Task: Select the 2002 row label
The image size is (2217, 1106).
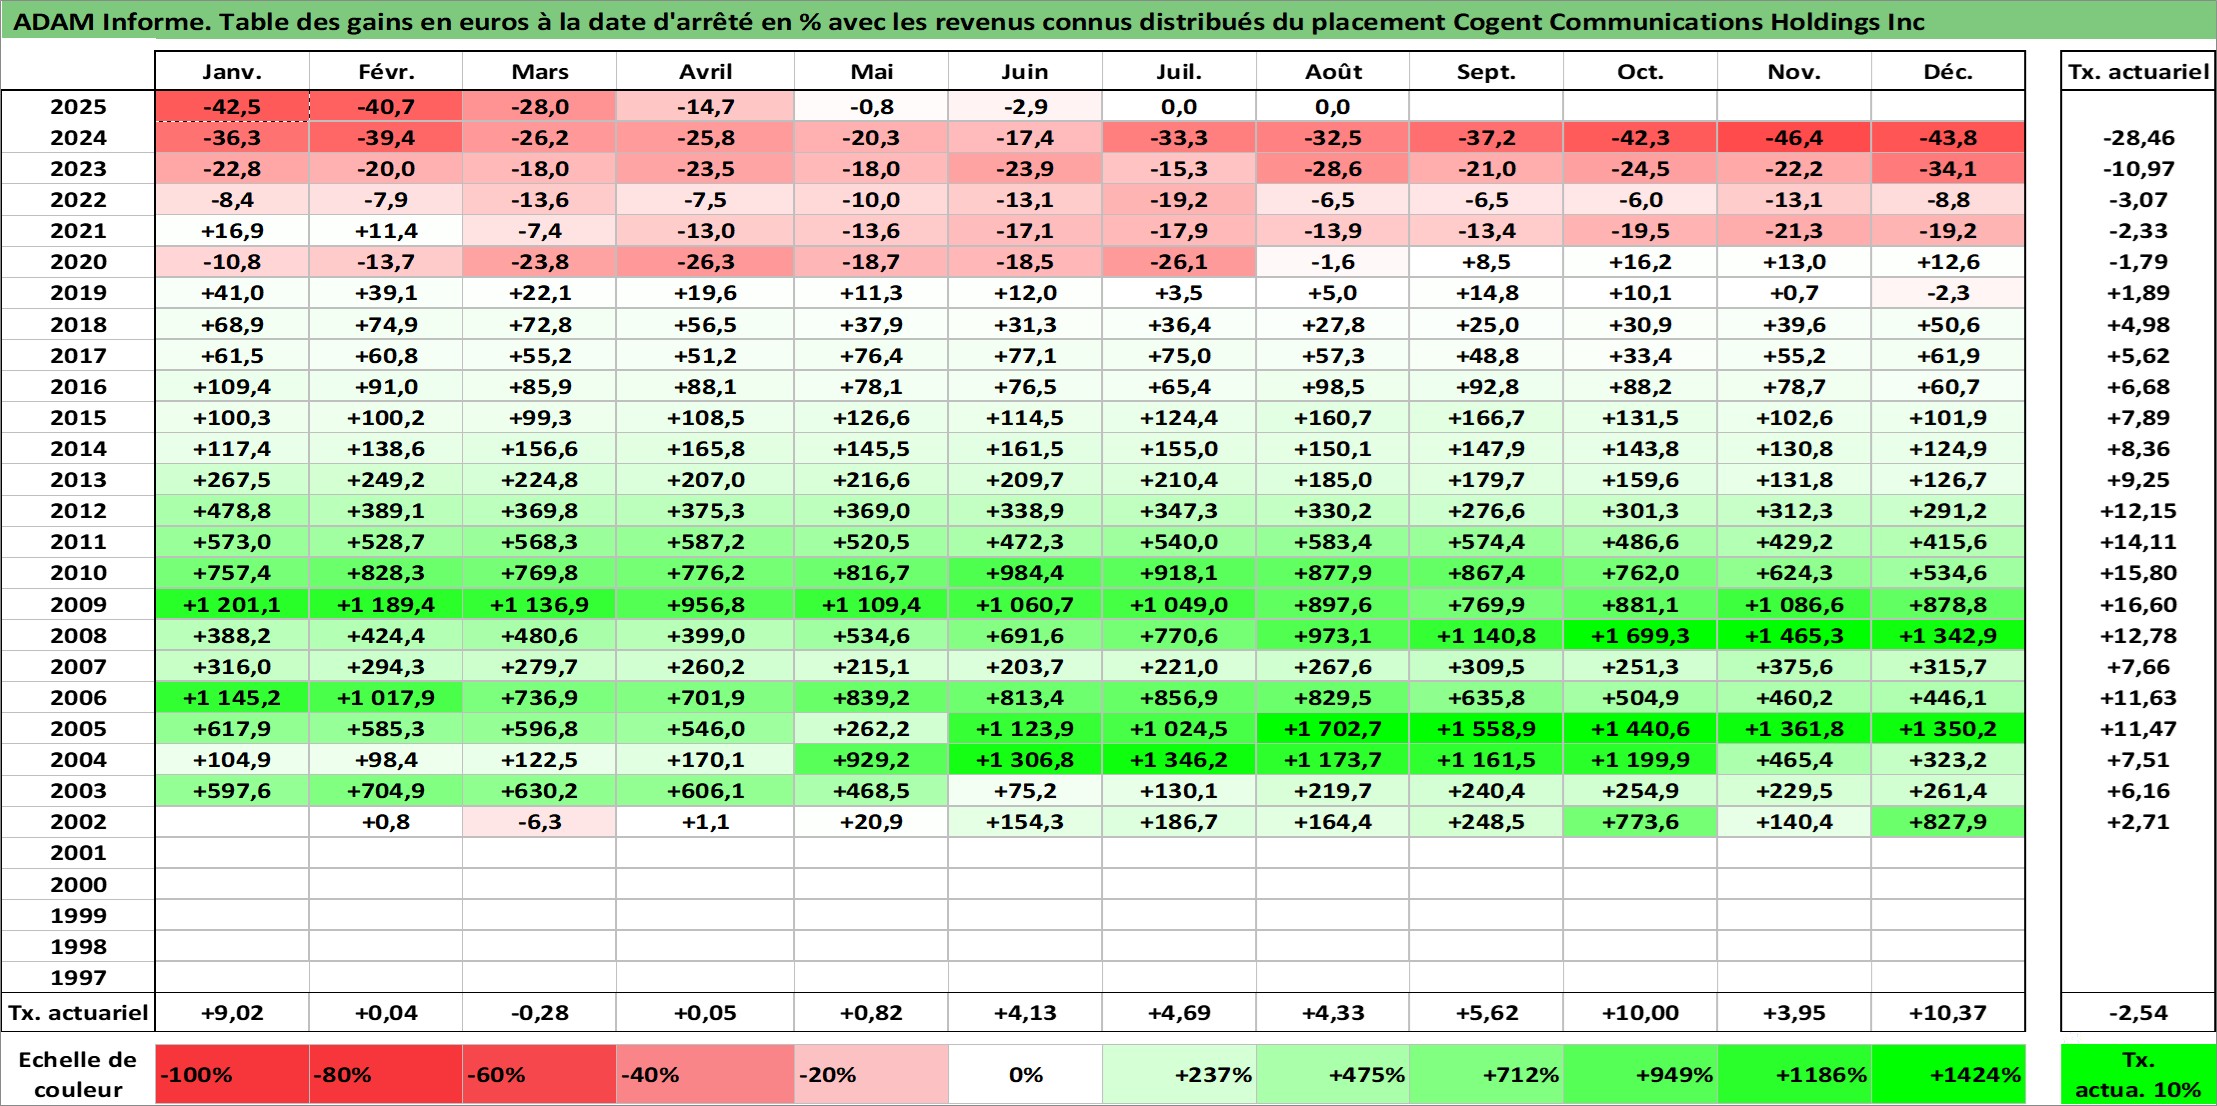Action: click(78, 822)
